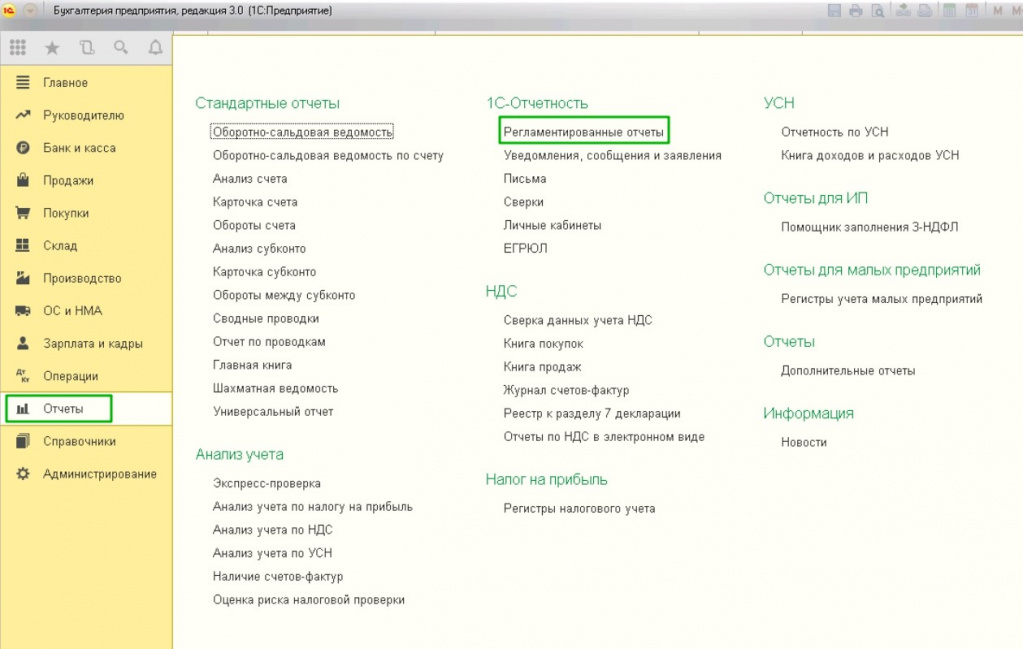Open Книга покупок report
This screenshot has width=1023, height=649.
[x=543, y=344]
